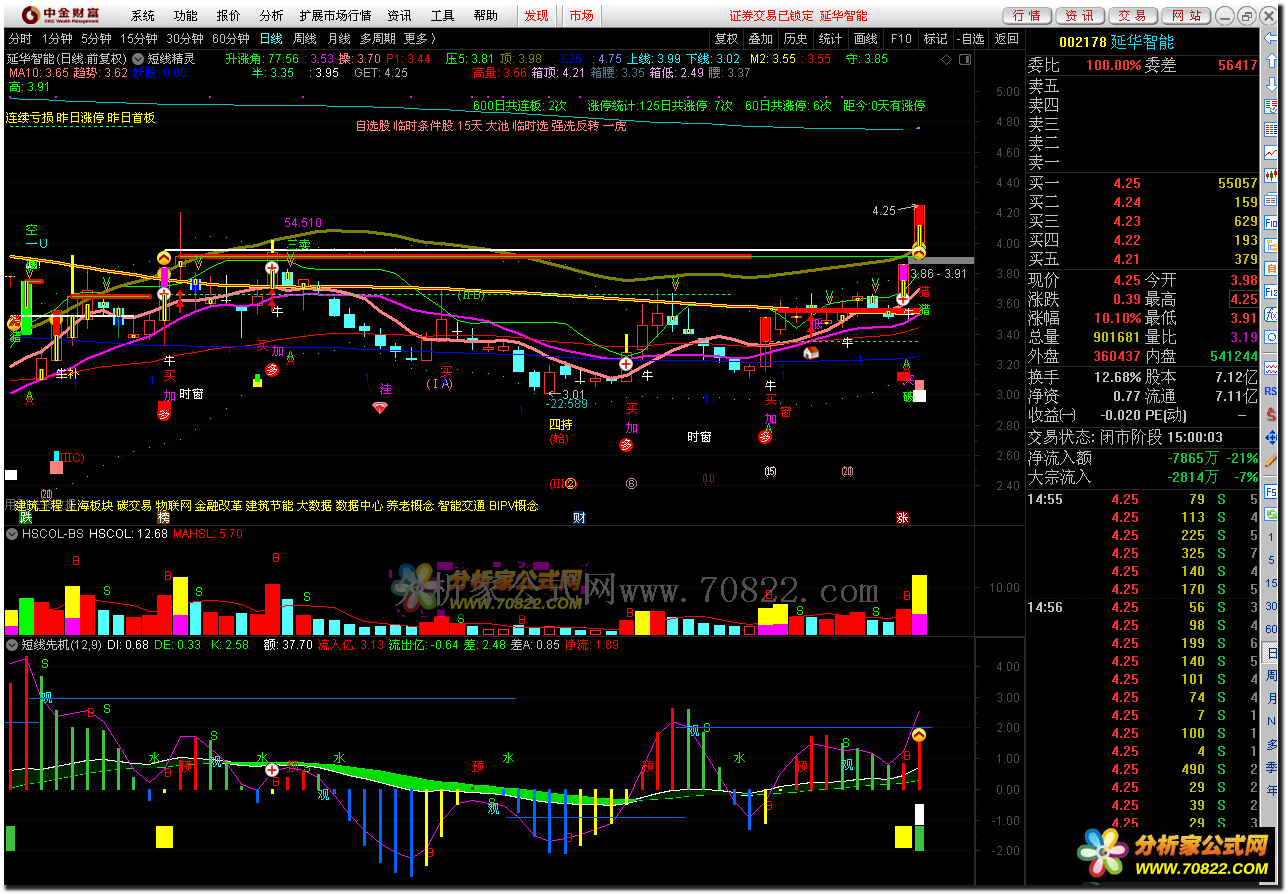The width and height of the screenshot is (1288, 894).
Task: Select the pencil drawing tool icon
Action: click(x=1271, y=460)
